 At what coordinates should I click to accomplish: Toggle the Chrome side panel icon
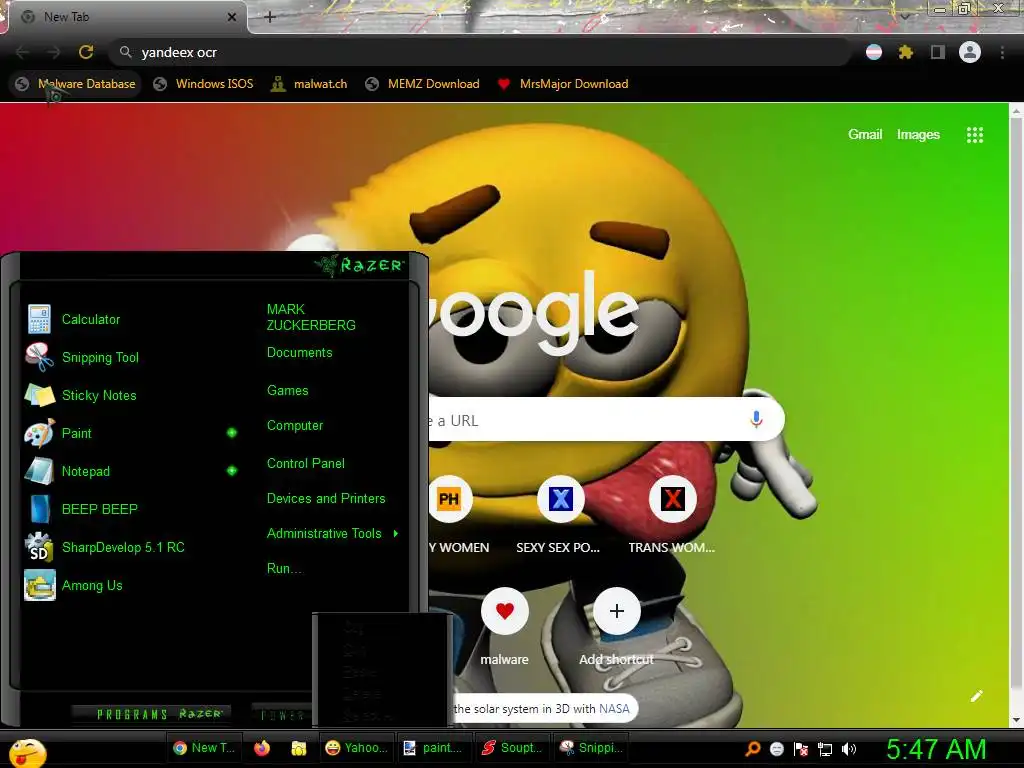(938, 52)
